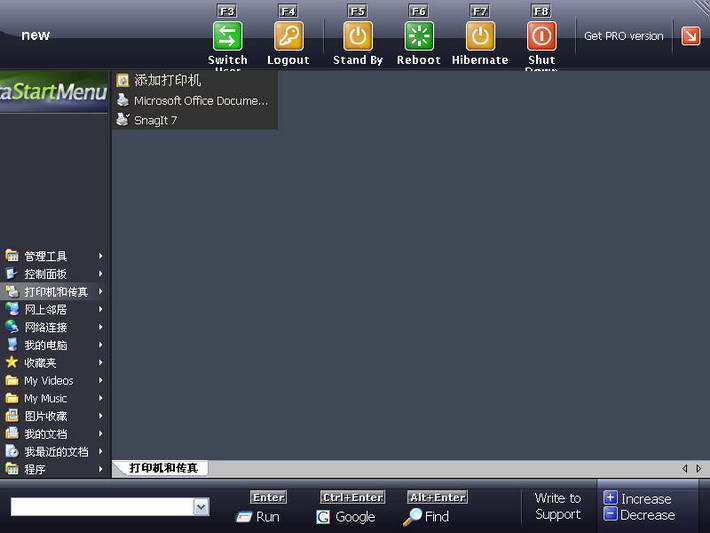710x533 pixels.
Task: Click the Find magnifier icon
Action: click(x=412, y=517)
